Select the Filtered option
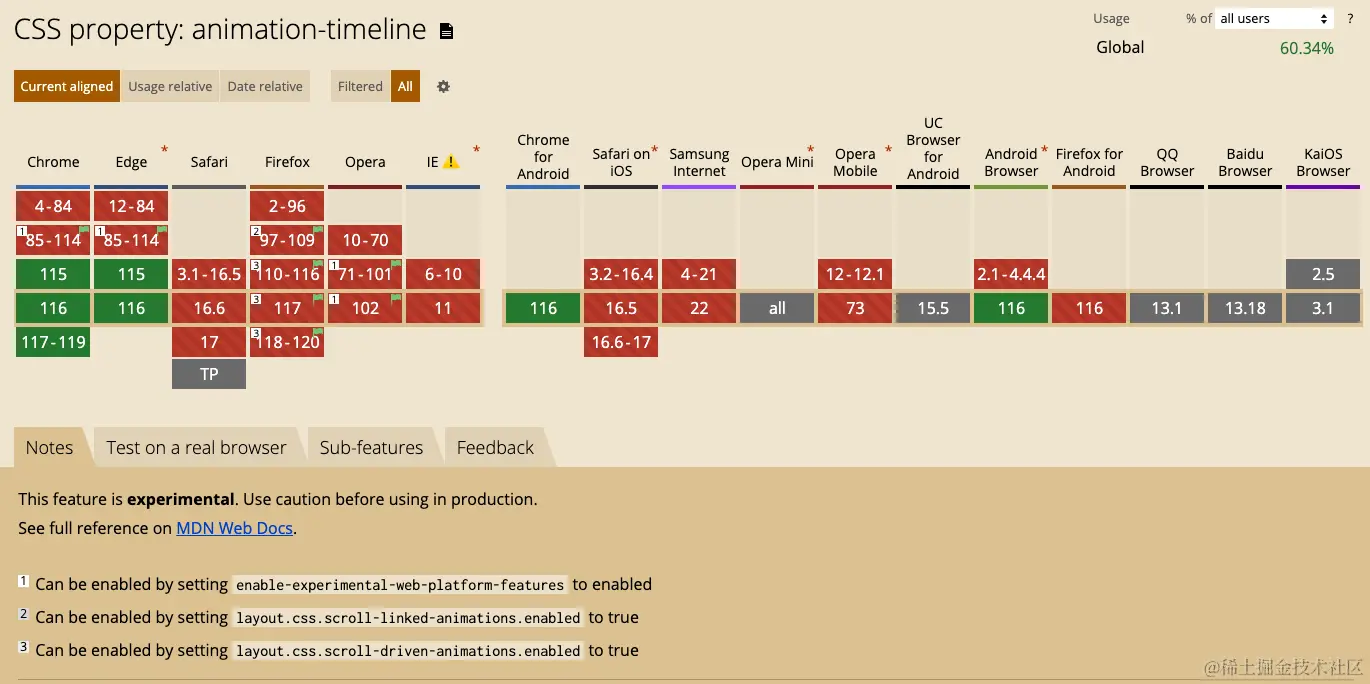 (x=360, y=86)
